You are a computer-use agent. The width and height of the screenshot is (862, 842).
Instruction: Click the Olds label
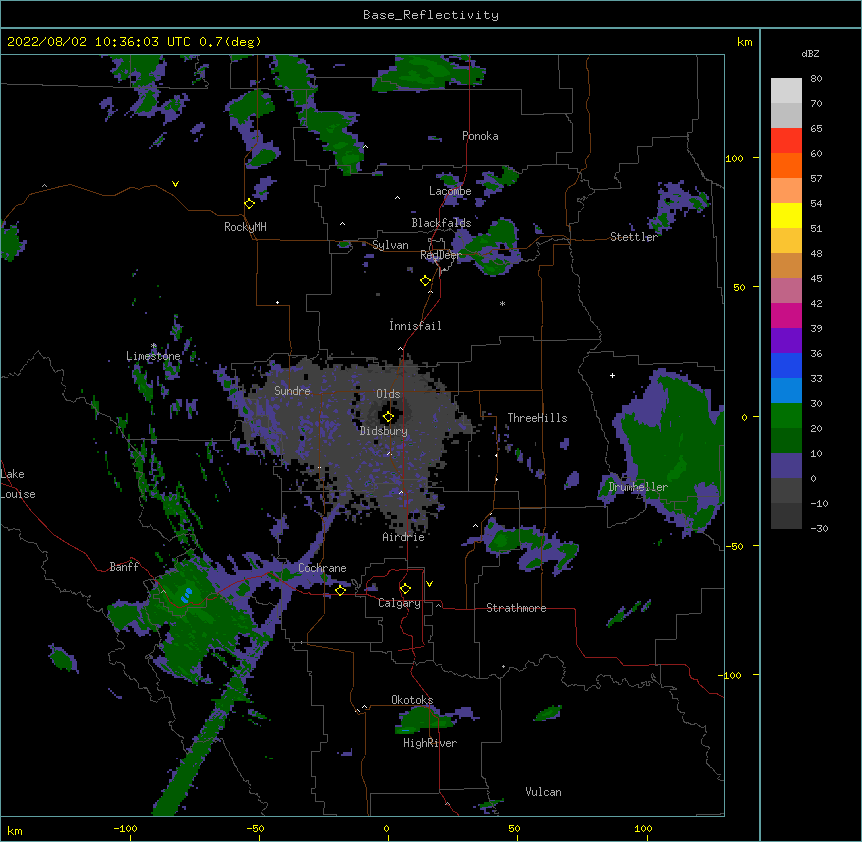pos(388,394)
